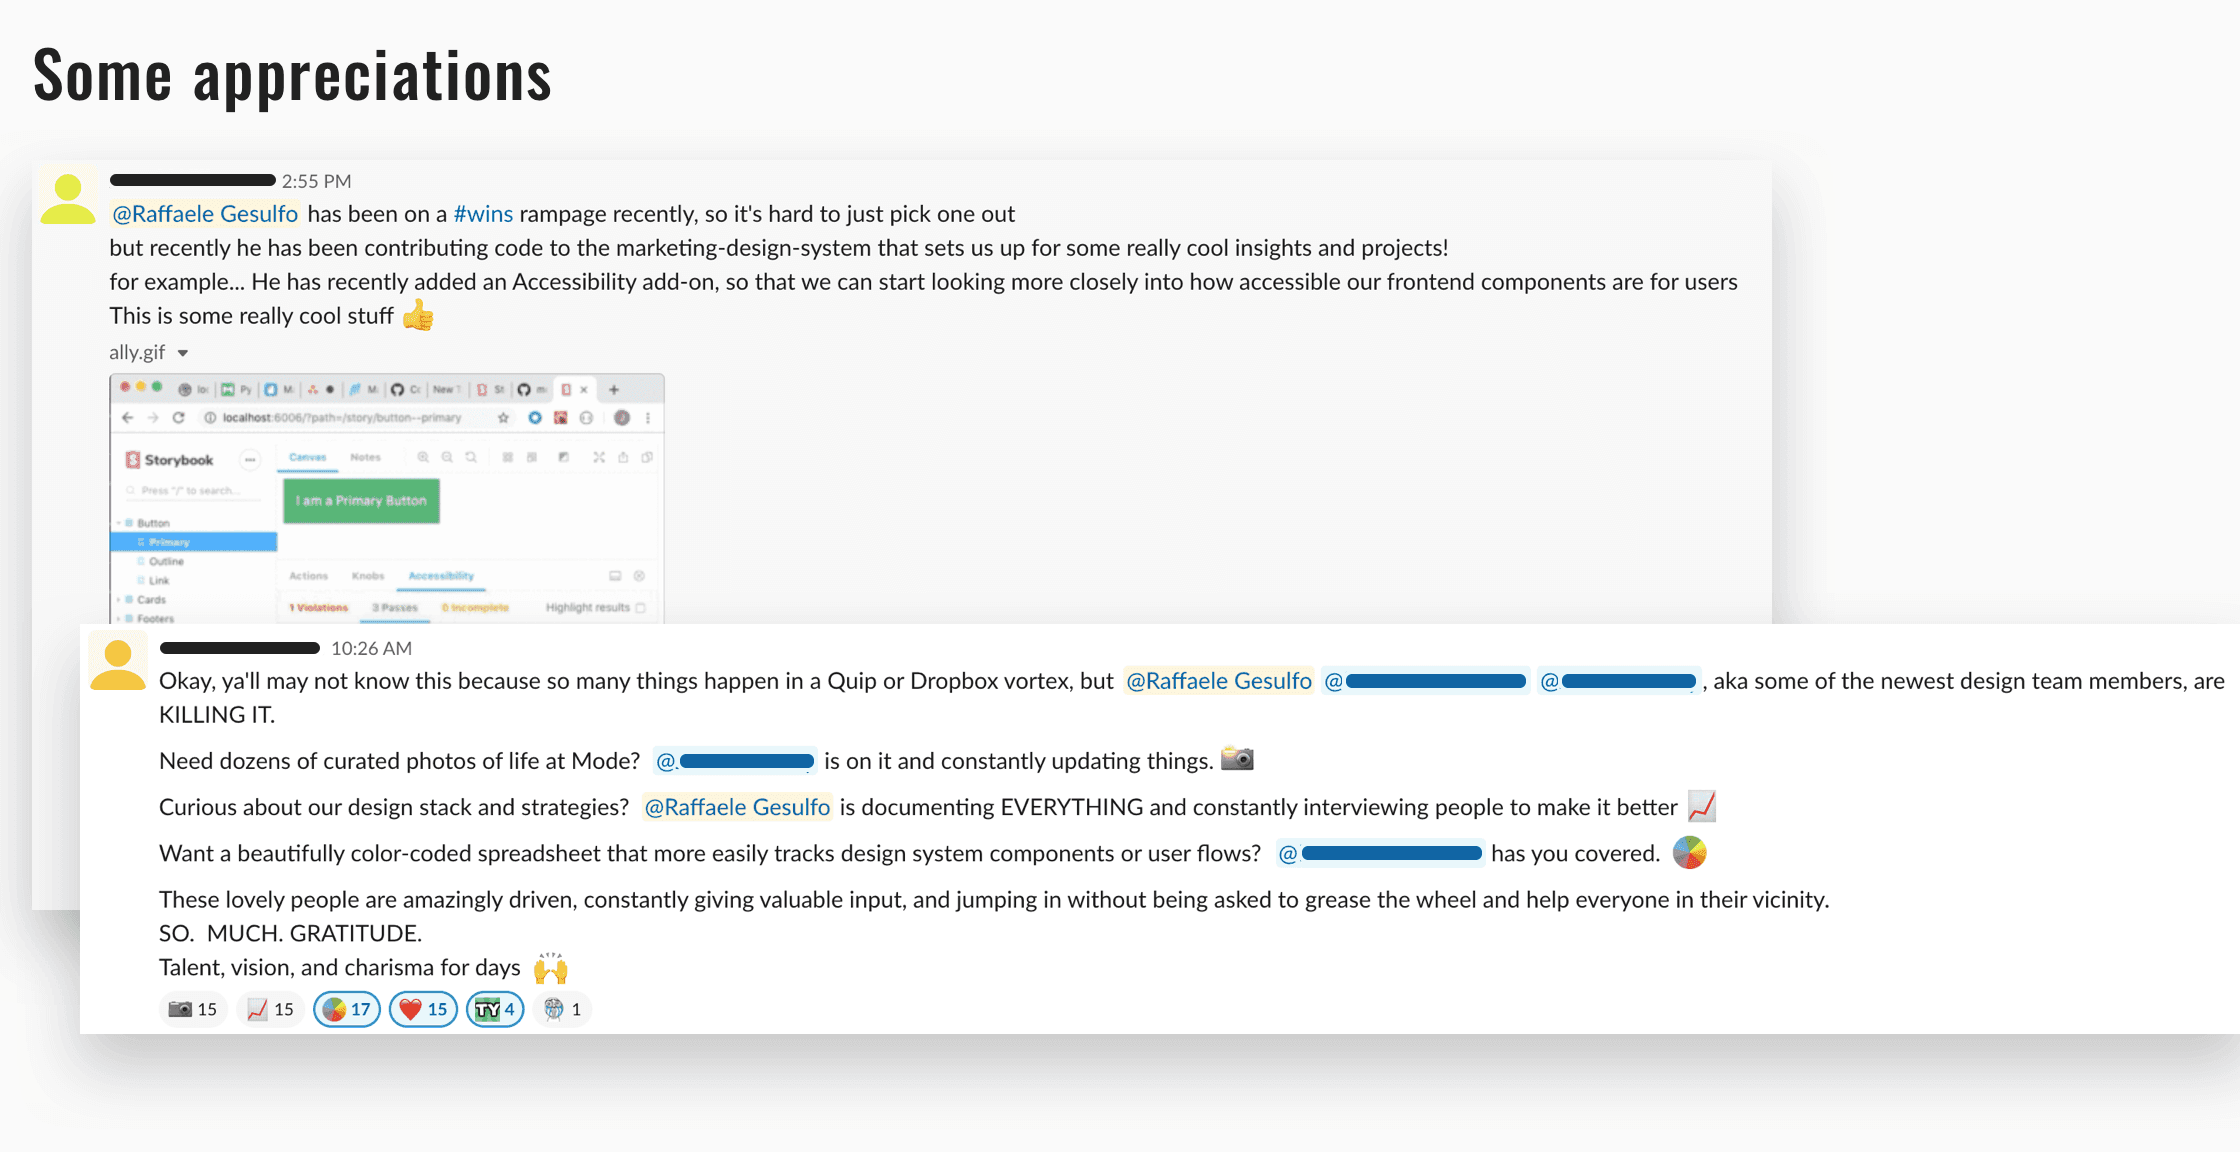This screenshot has height=1152, width=2240.
Task: Click the Storybook zoom in icon
Action: pyautogui.click(x=423, y=457)
